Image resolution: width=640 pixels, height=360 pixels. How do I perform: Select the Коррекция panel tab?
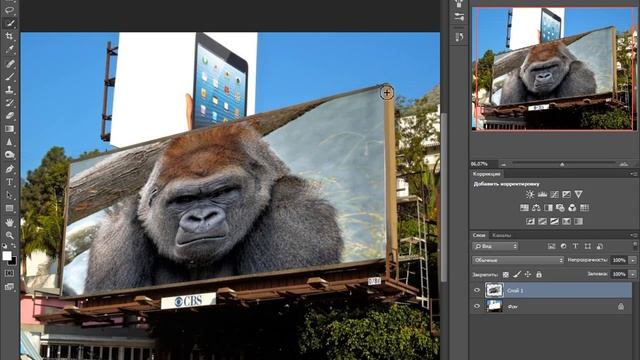click(x=487, y=174)
